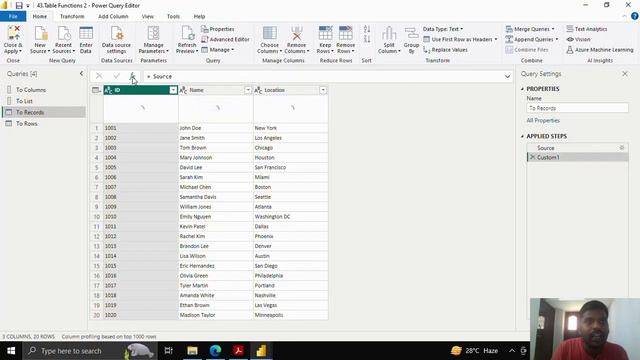Close the Query Settings pane
This screenshot has width=640, height=360.
point(625,74)
